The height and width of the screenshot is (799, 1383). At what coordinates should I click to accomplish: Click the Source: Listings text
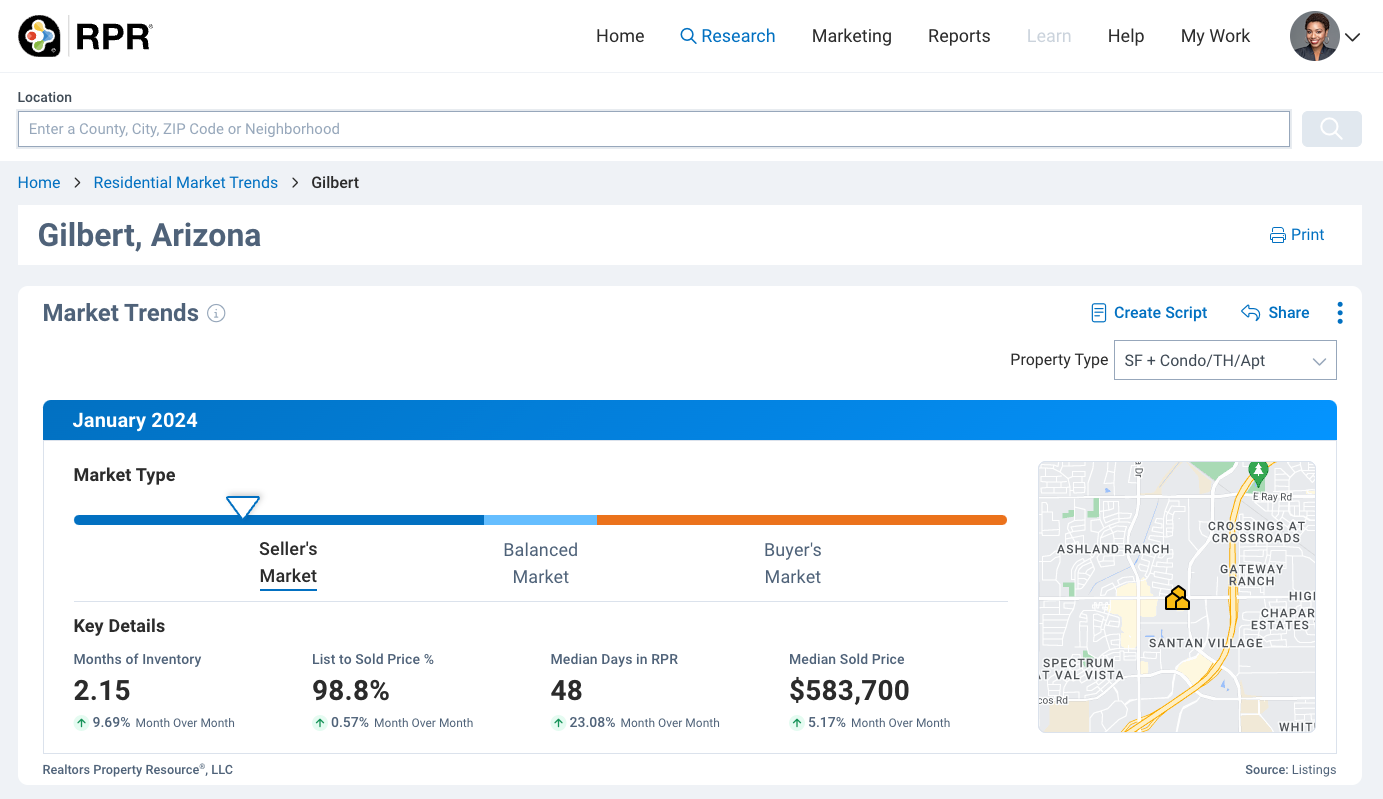pos(1290,770)
